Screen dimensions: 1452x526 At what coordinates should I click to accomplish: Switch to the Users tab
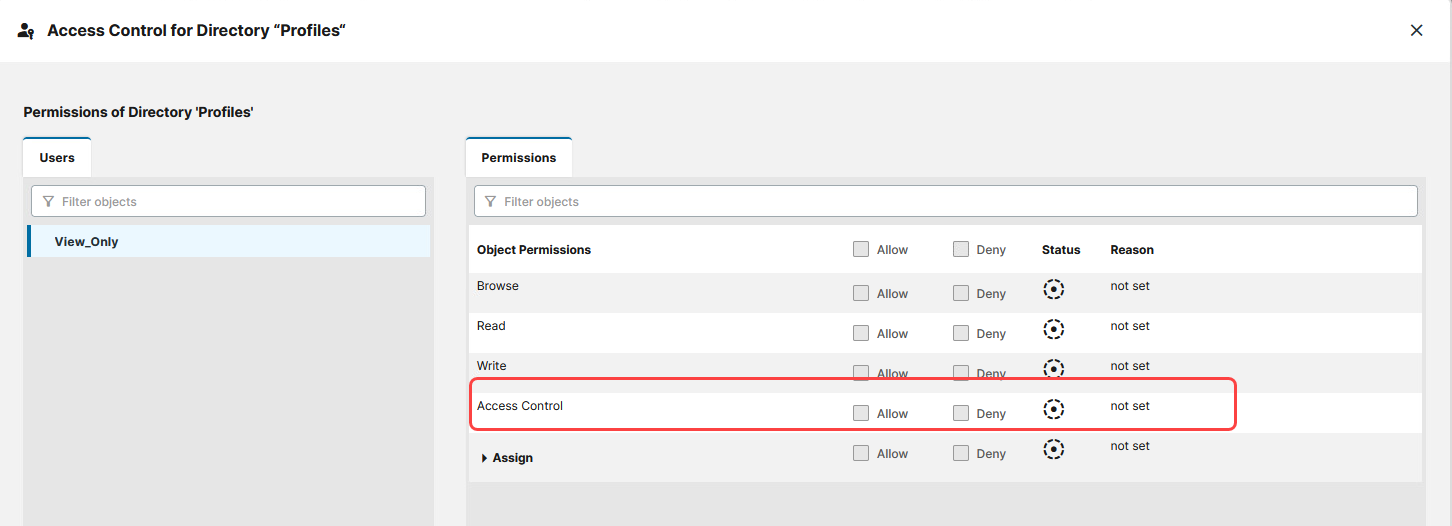pyautogui.click(x=57, y=158)
